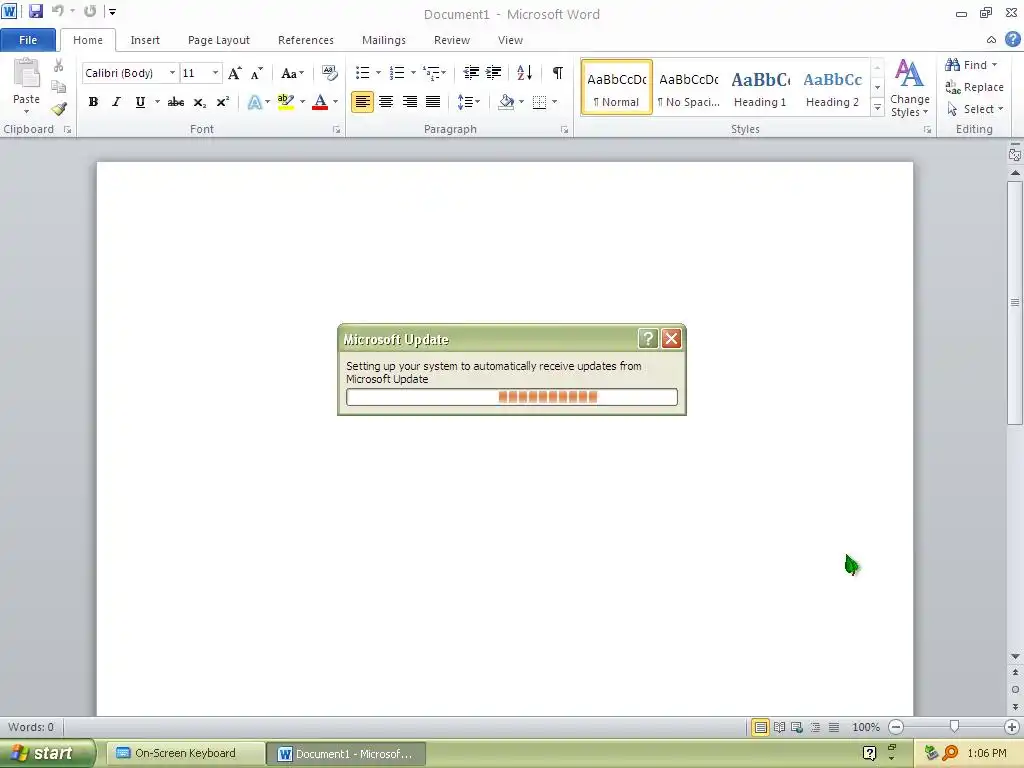Click the Redo repeat icon

[x=90, y=11]
